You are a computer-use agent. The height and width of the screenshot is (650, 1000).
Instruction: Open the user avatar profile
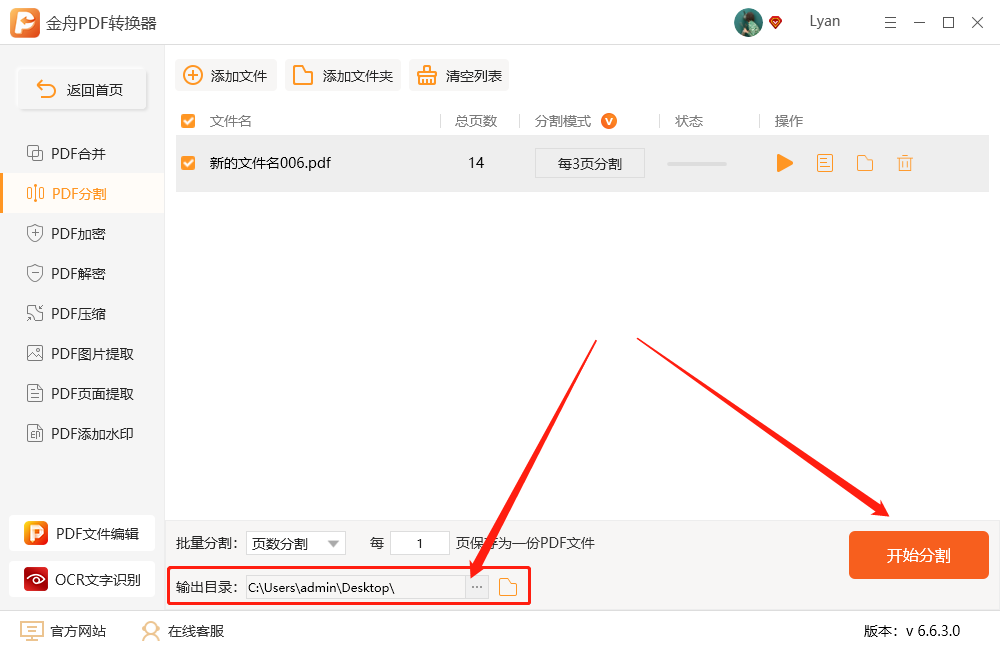click(x=748, y=22)
